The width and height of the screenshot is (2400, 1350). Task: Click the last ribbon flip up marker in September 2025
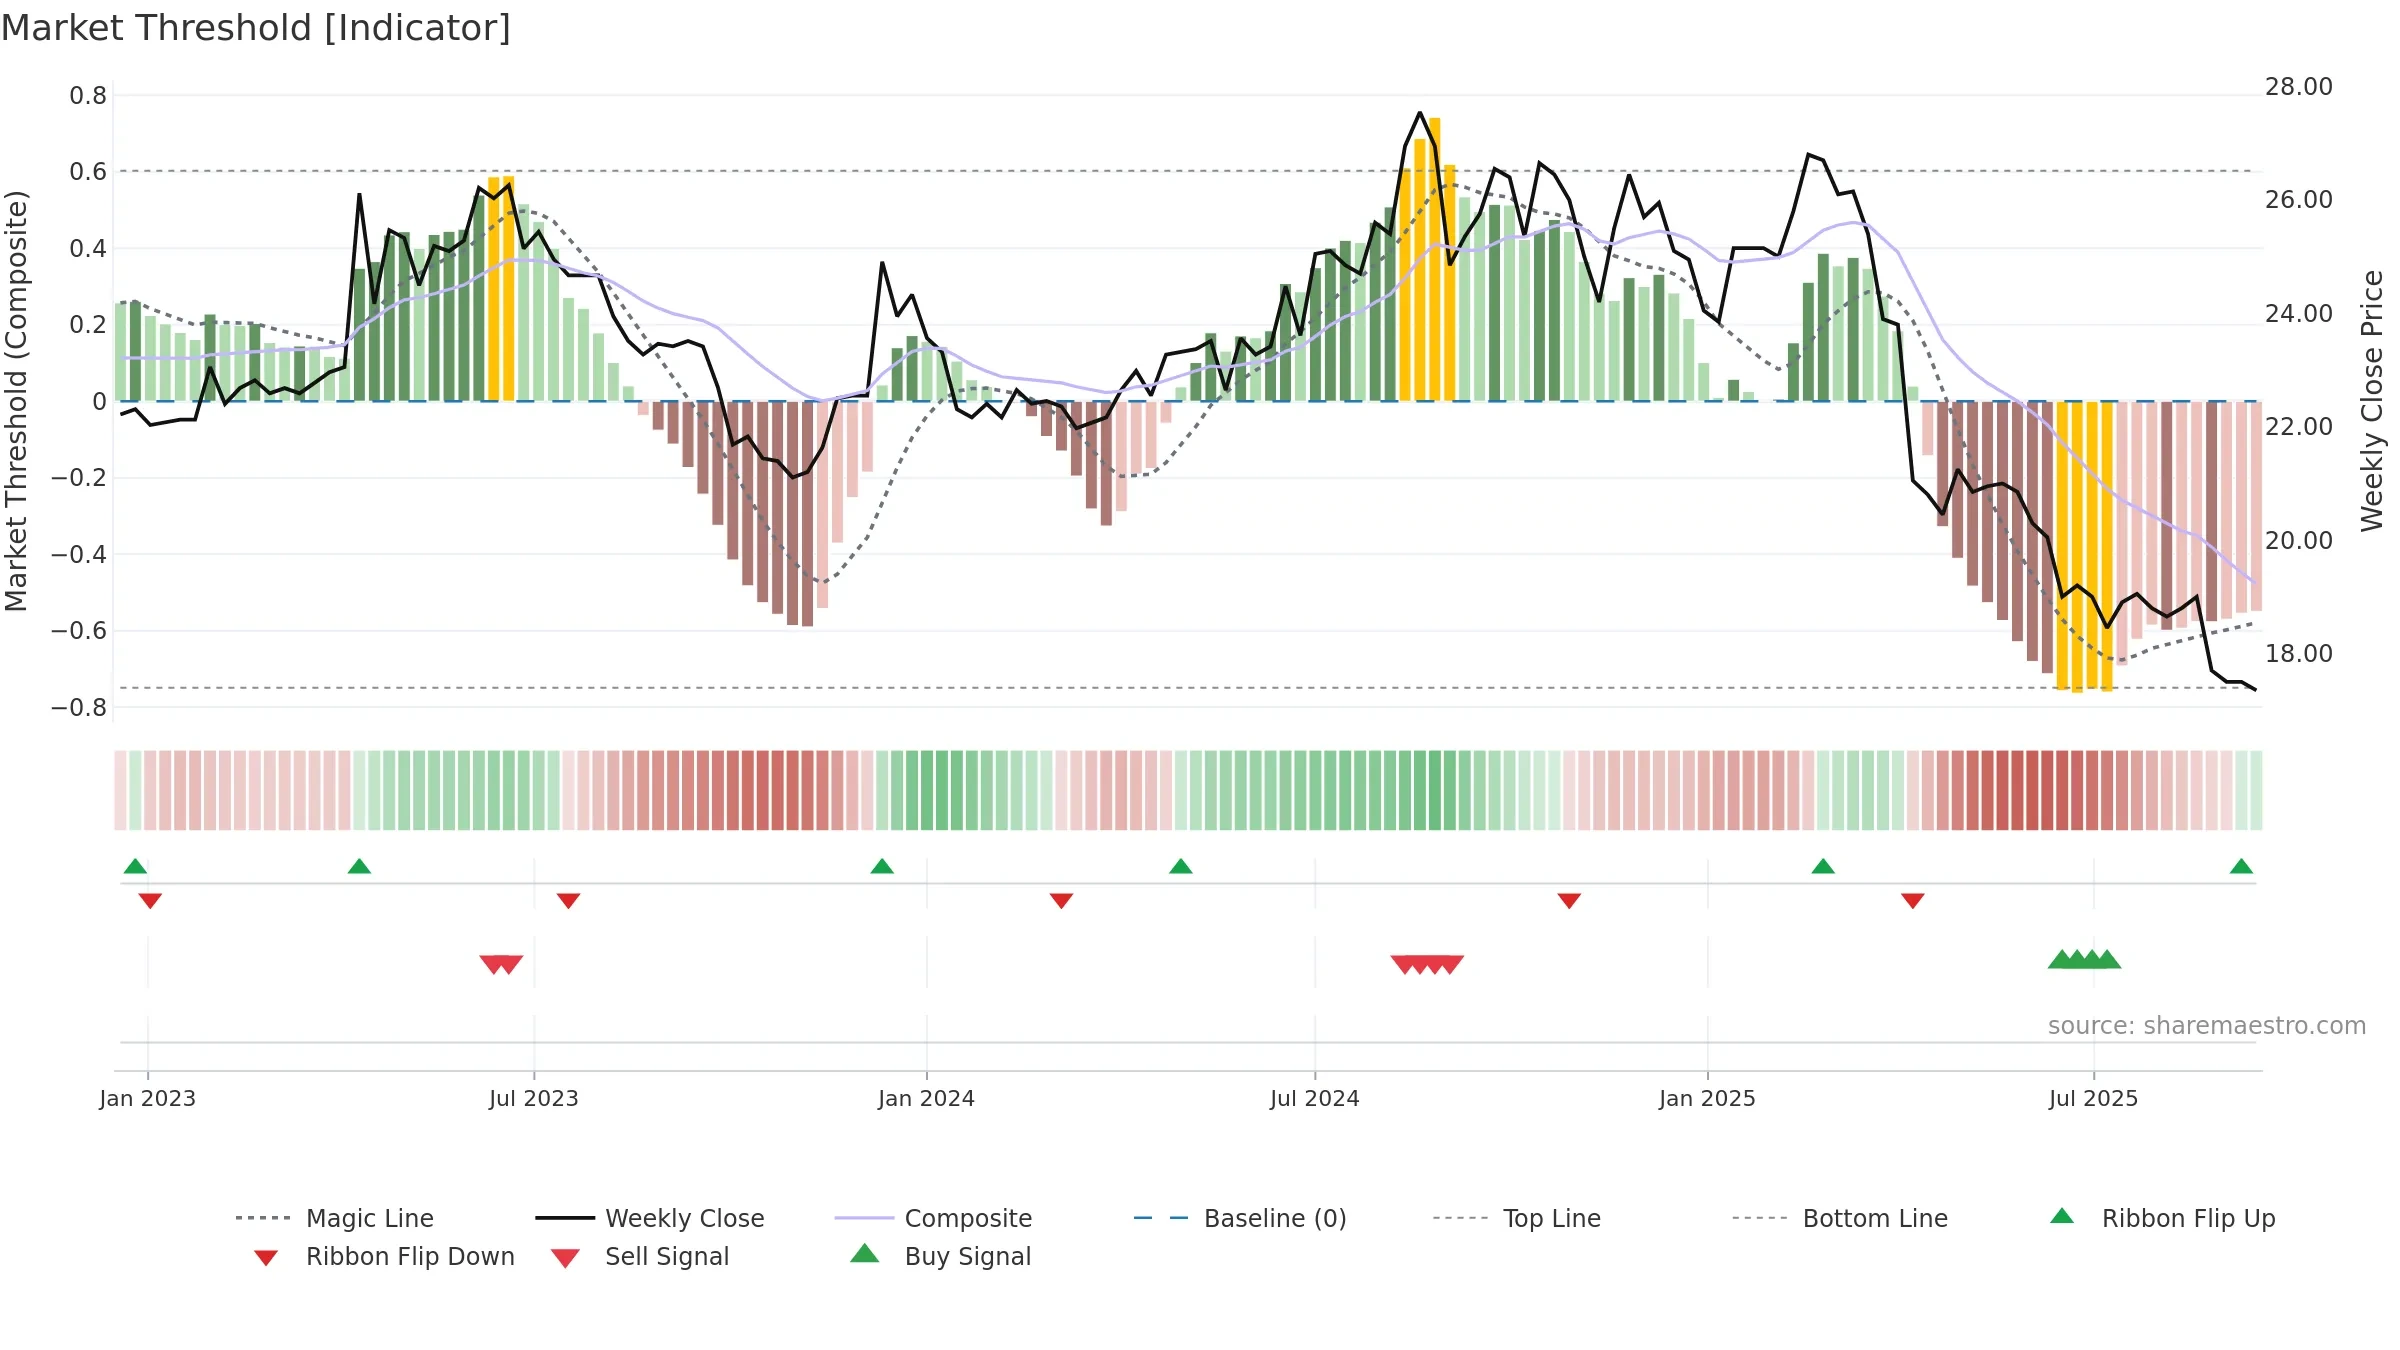[2241, 866]
